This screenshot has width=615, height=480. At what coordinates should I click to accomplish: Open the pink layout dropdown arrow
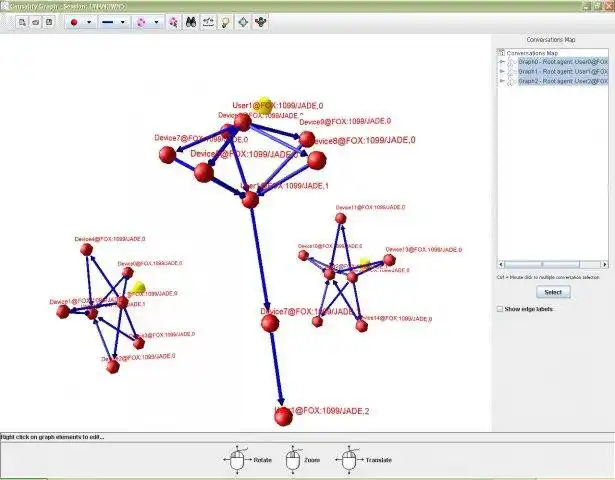click(156, 22)
